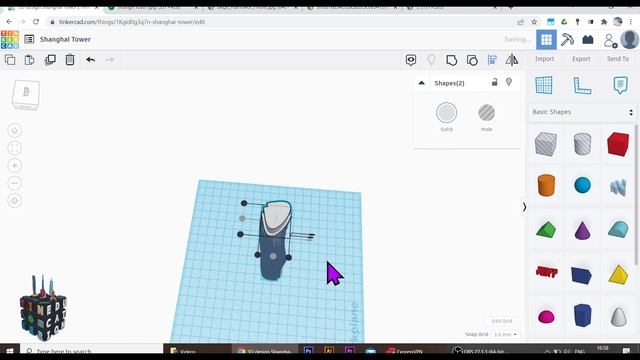Screen dimensions: 640x360
Task: Click the Group shapes icon
Action: click(451, 60)
